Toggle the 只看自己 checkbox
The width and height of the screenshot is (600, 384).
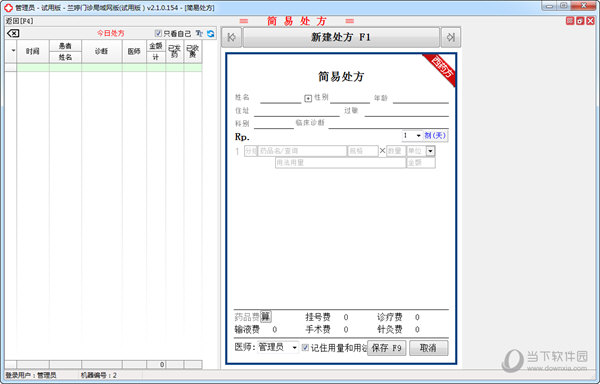click(158, 33)
